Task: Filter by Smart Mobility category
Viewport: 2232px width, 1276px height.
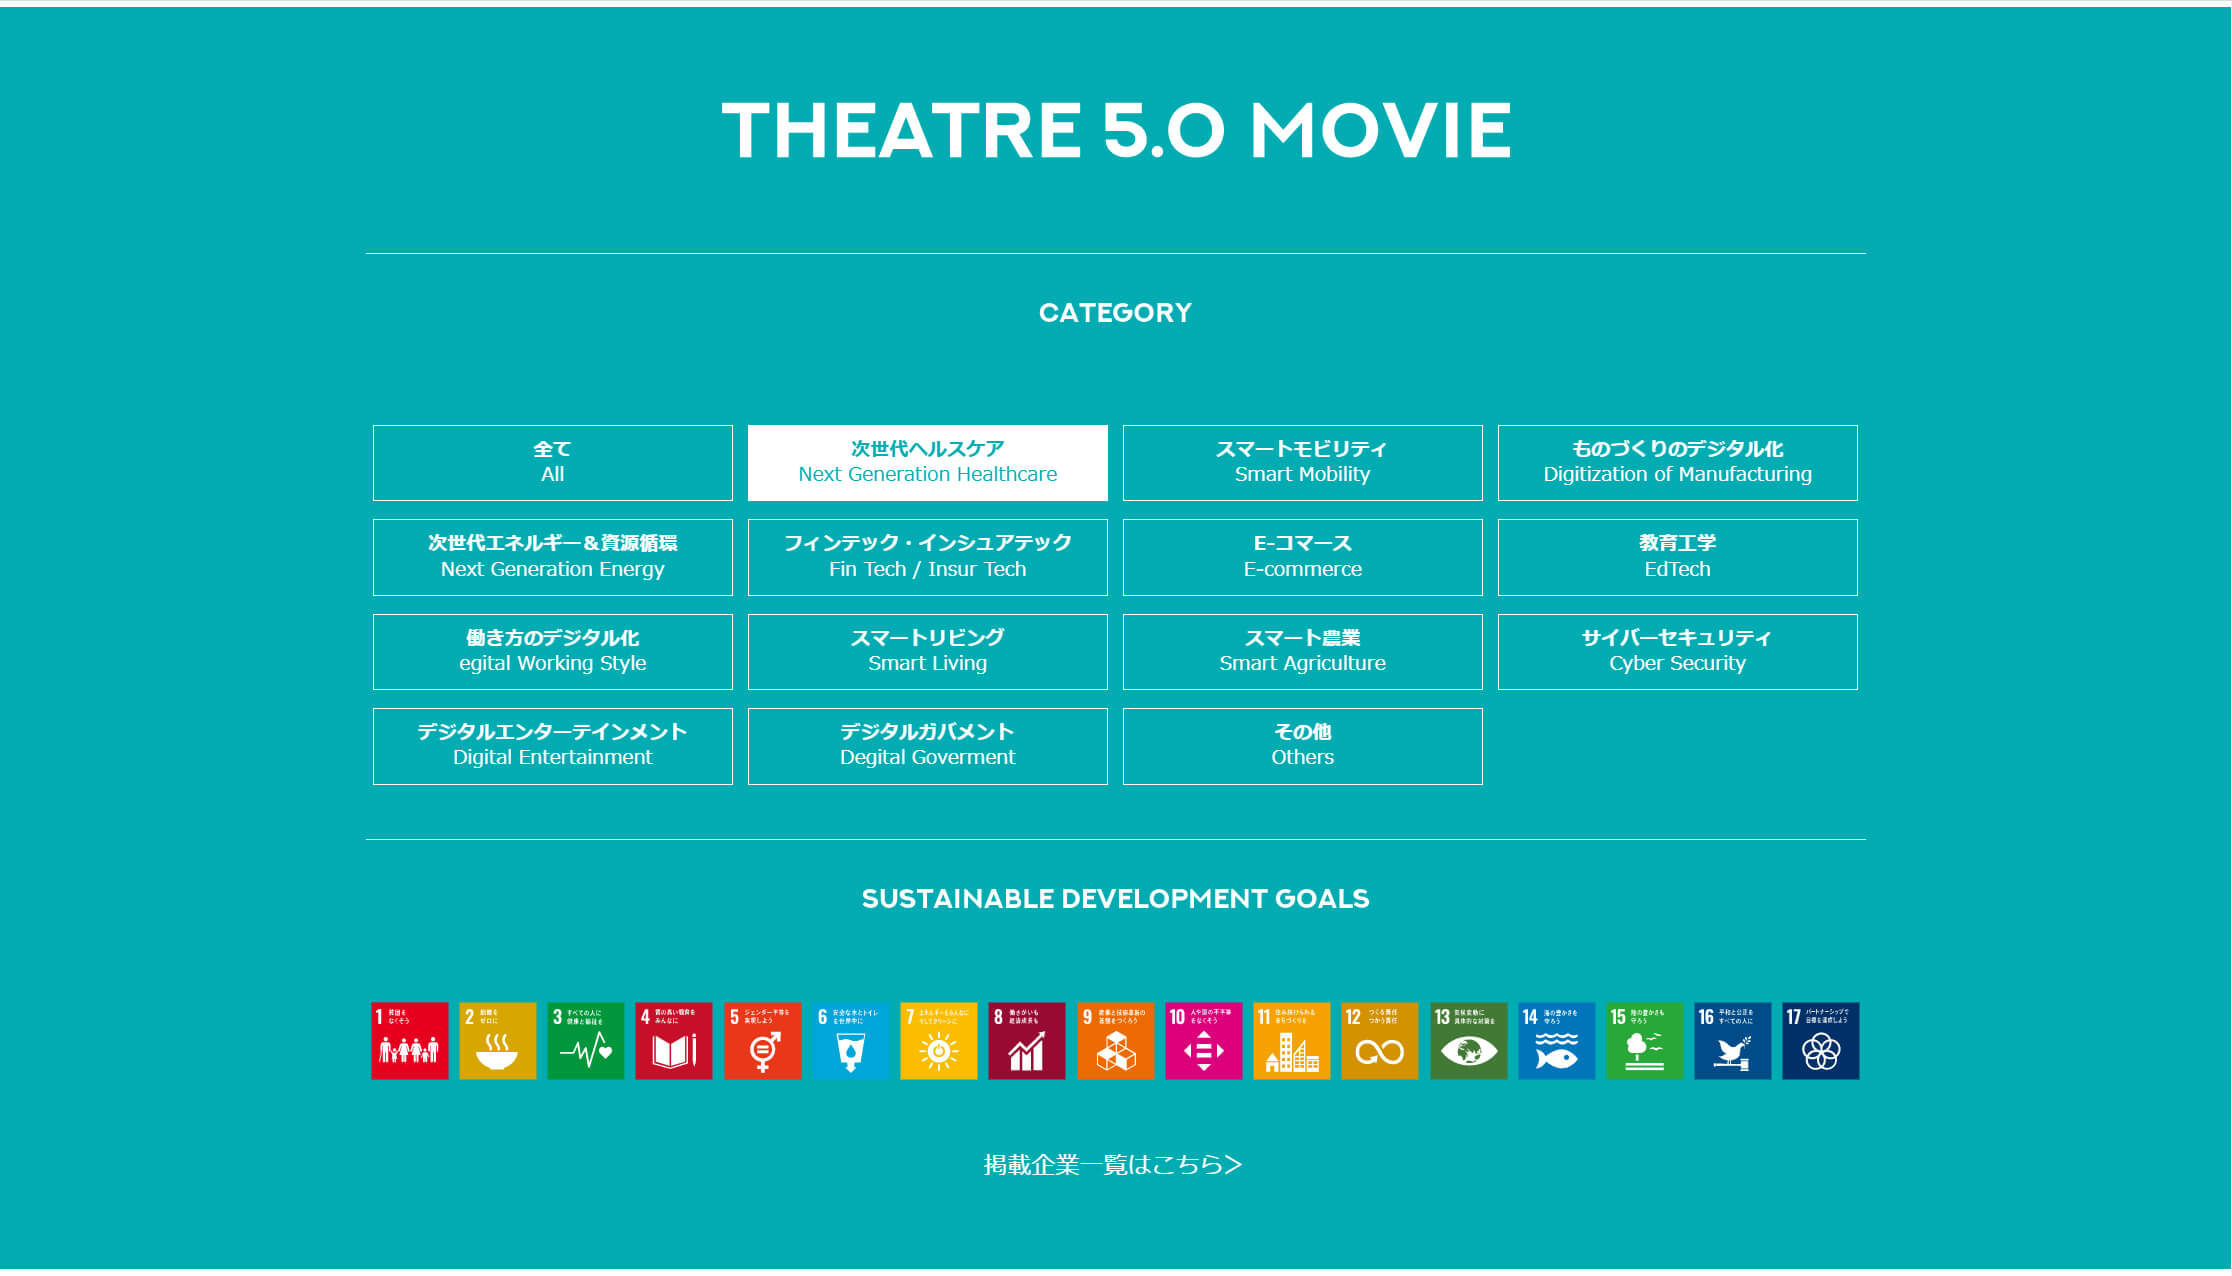Action: (1302, 462)
